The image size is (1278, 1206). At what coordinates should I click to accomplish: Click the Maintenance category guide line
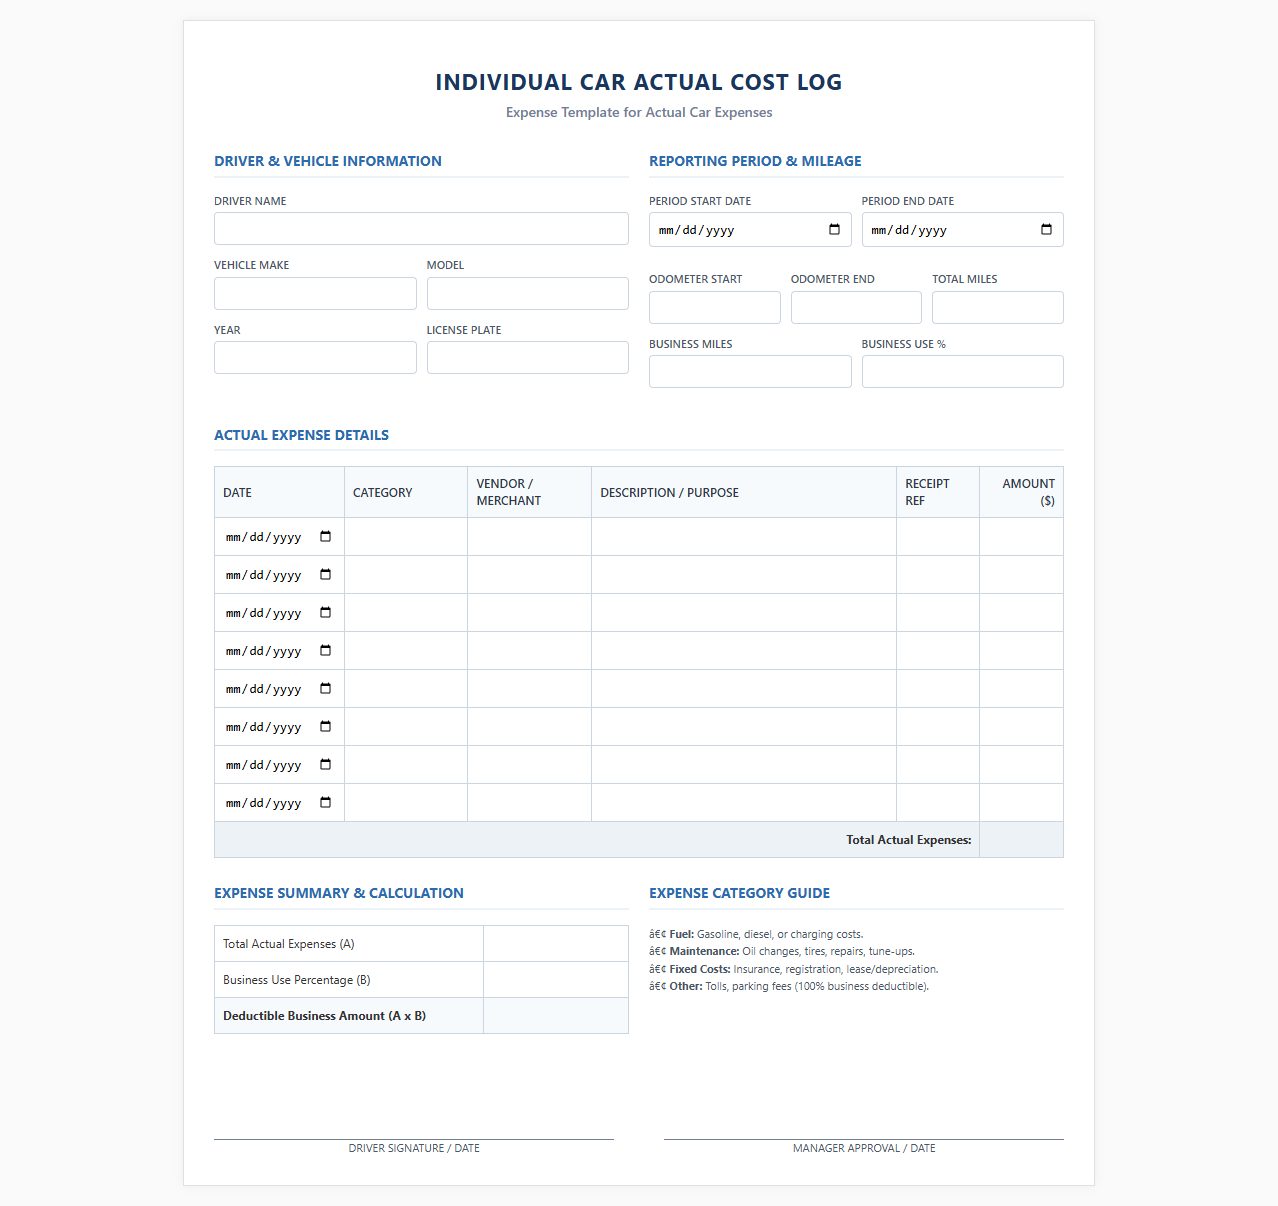pos(782,951)
